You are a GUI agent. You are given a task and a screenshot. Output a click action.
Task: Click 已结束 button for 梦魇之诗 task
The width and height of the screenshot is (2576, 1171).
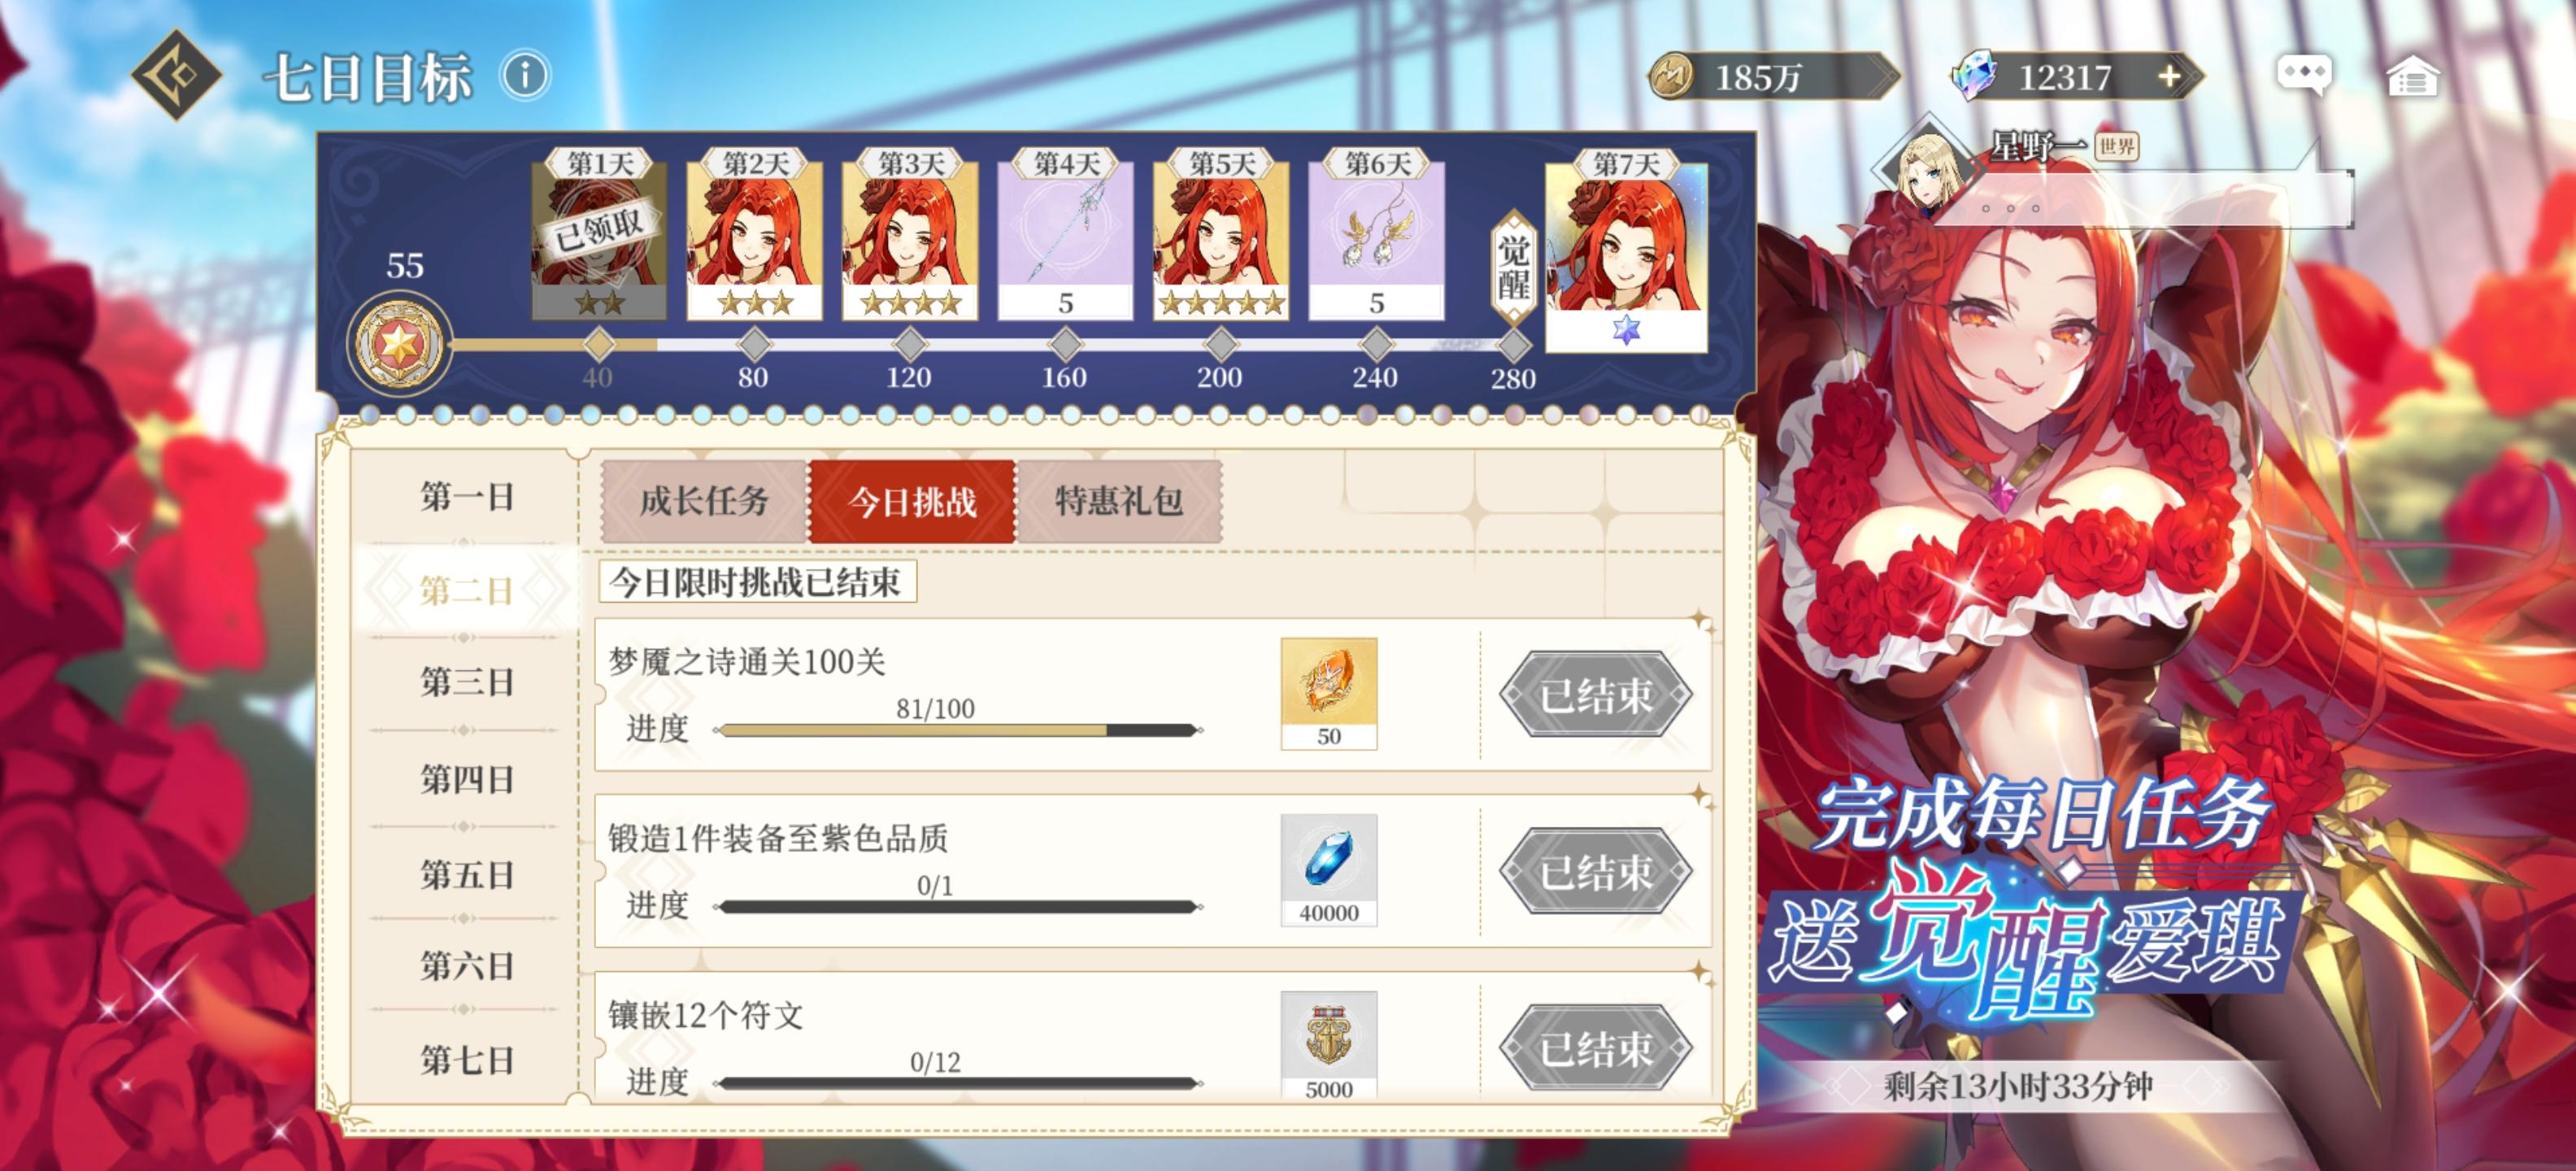coord(1596,695)
